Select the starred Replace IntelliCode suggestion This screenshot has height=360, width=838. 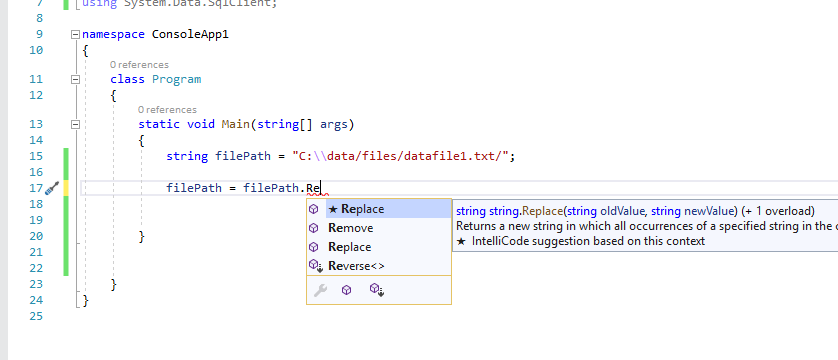(x=388, y=209)
